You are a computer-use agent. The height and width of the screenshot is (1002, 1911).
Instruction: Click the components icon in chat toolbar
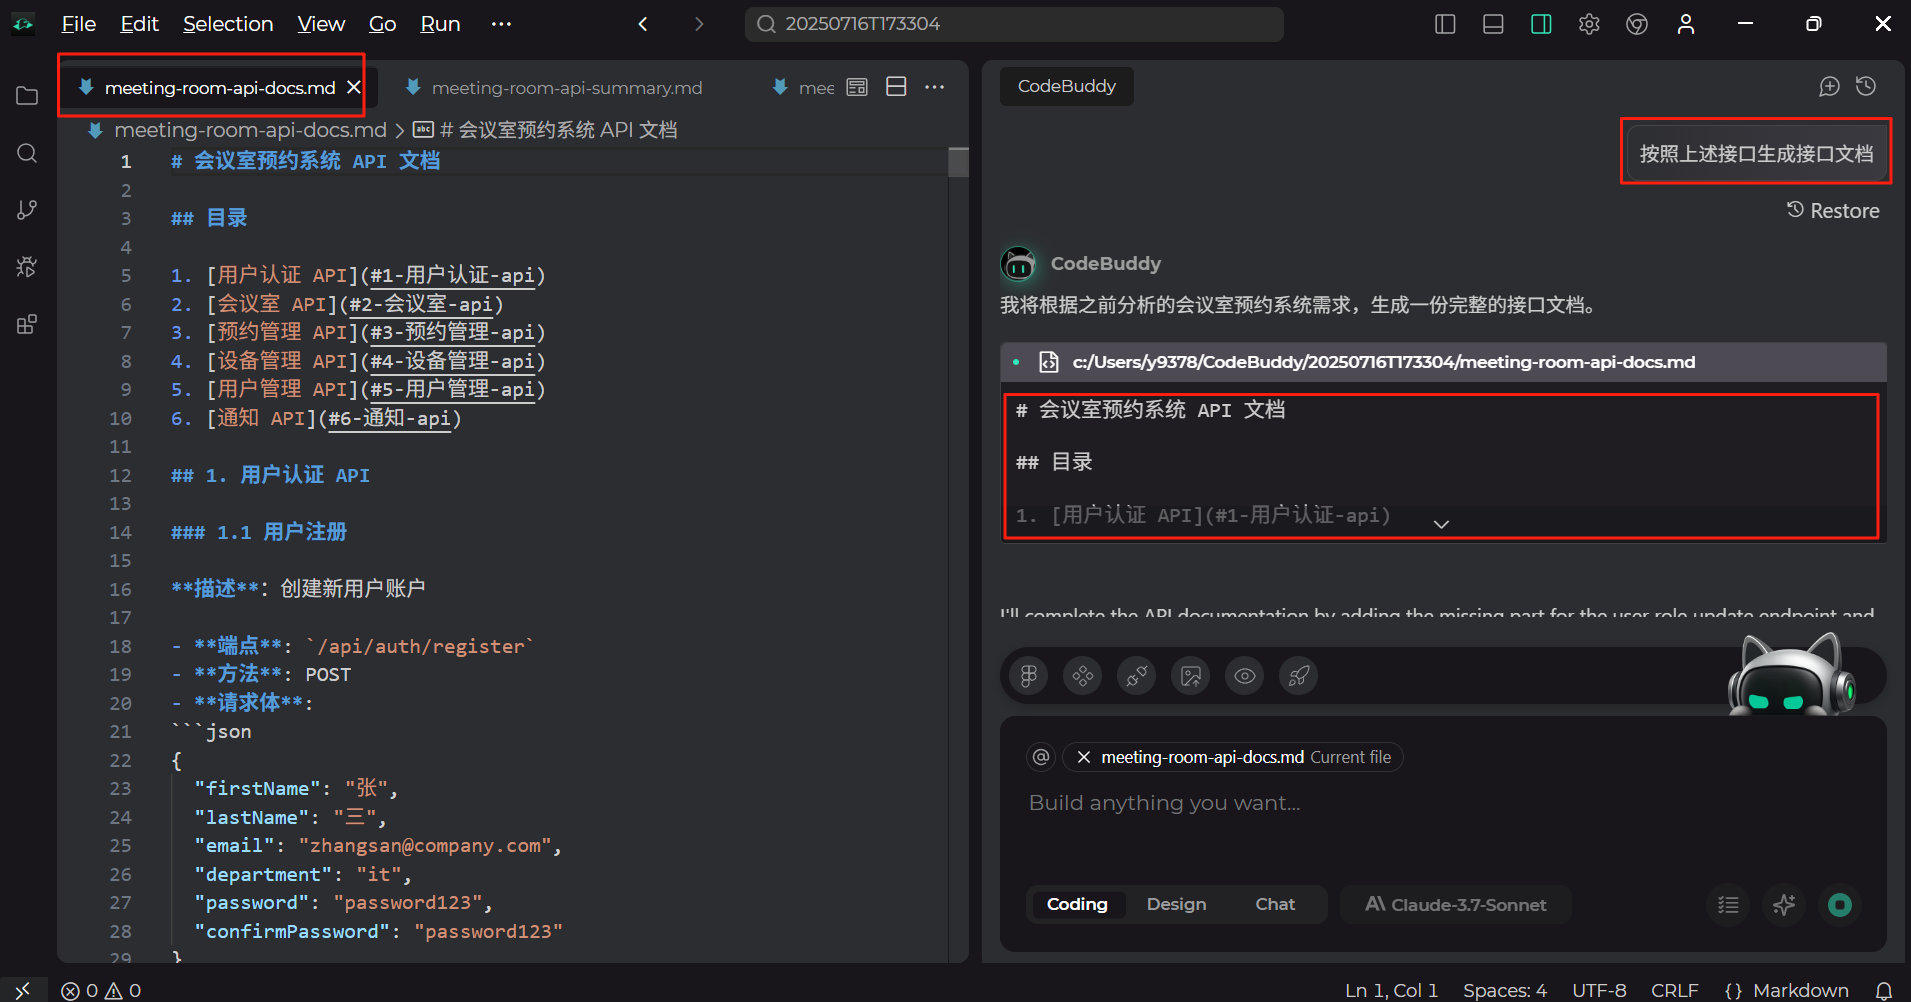click(1083, 676)
